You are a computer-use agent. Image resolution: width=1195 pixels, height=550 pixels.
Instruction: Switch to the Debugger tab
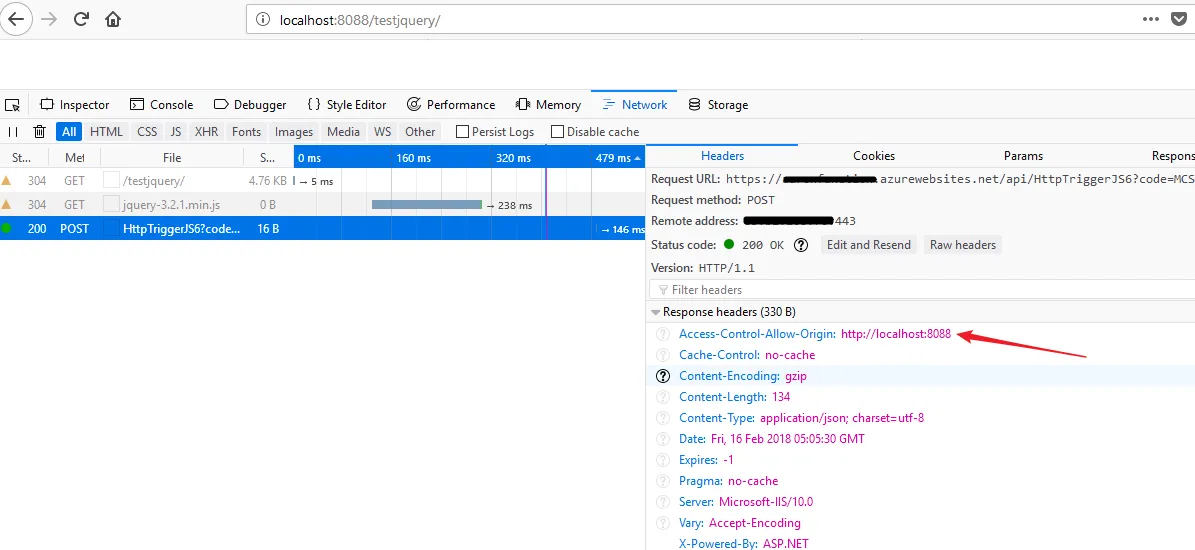pos(250,105)
